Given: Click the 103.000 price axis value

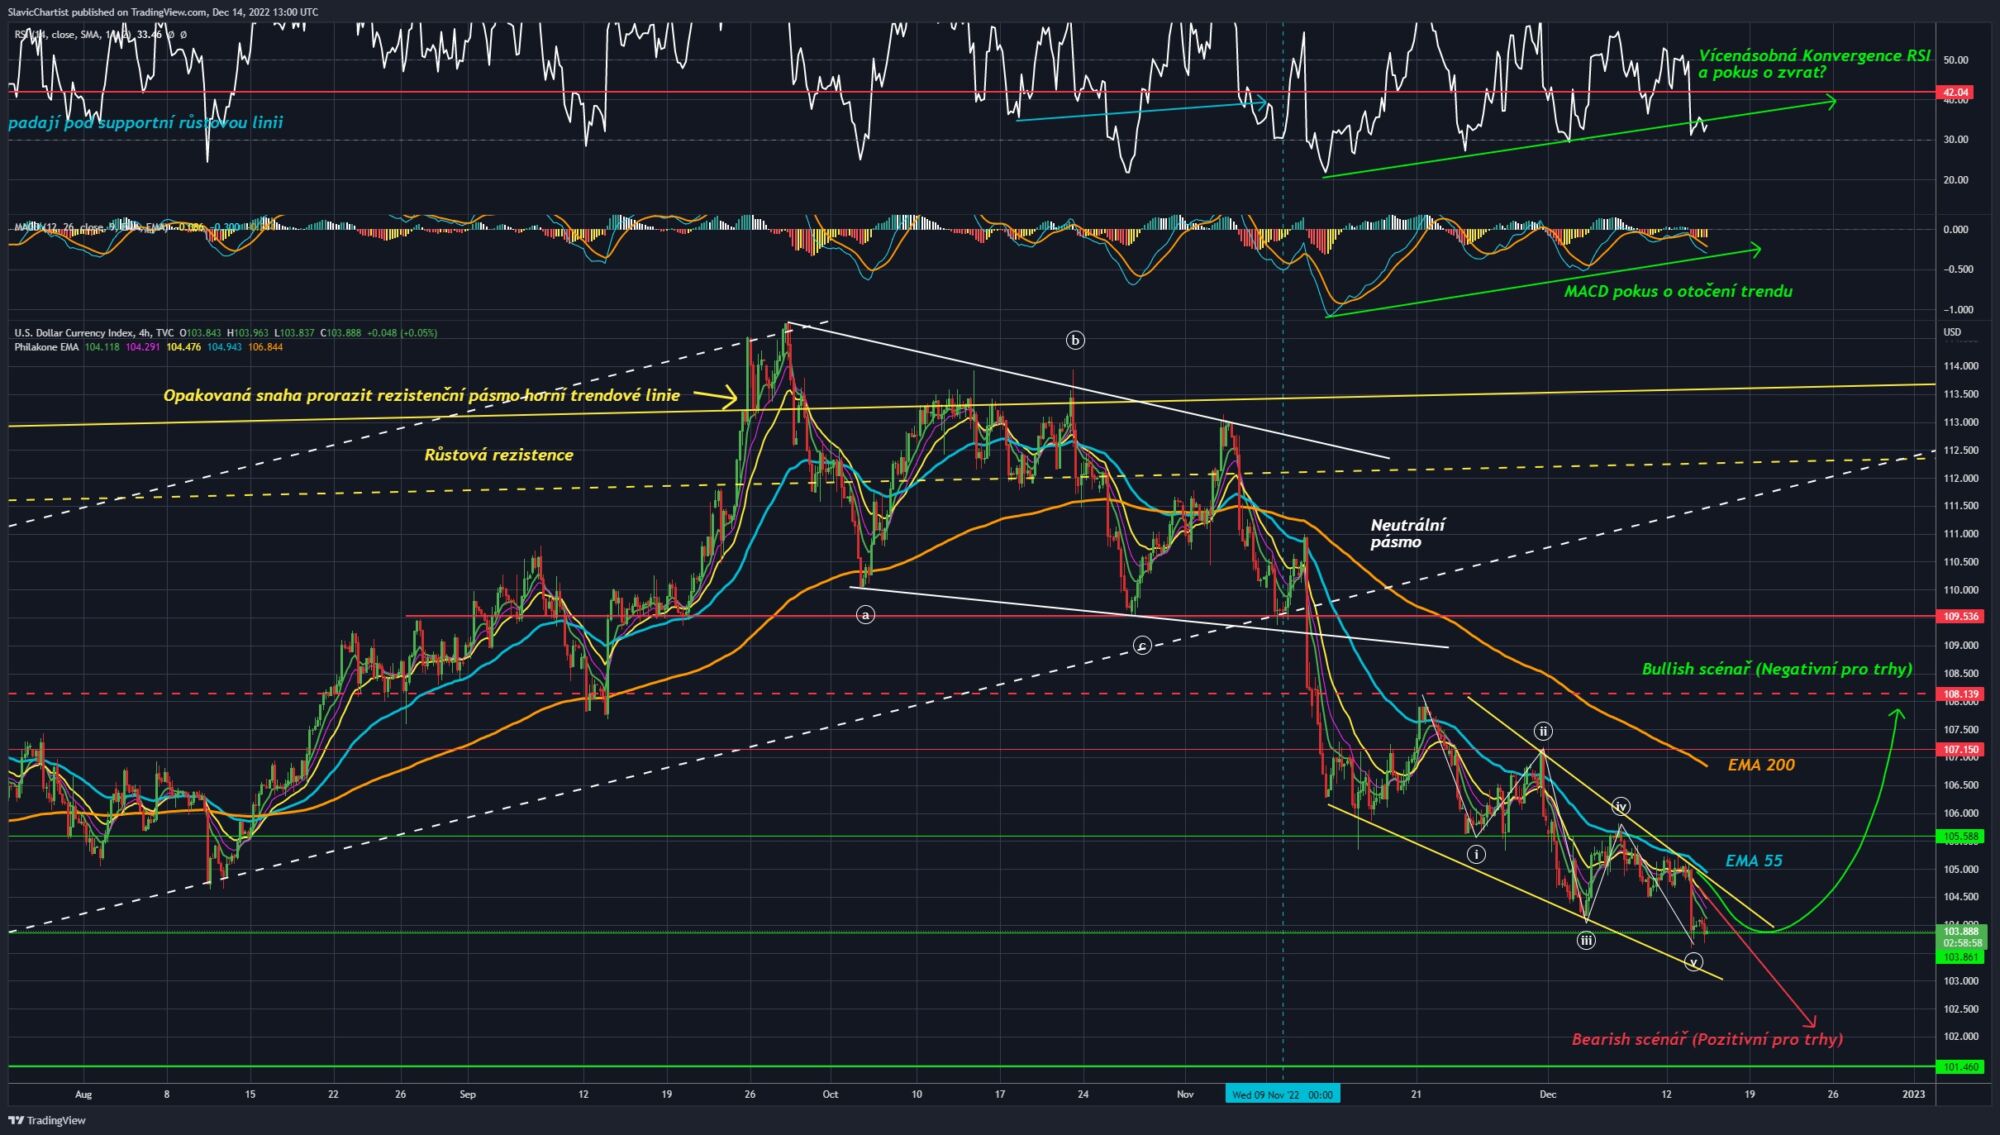Looking at the screenshot, I should coord(1960,981).
